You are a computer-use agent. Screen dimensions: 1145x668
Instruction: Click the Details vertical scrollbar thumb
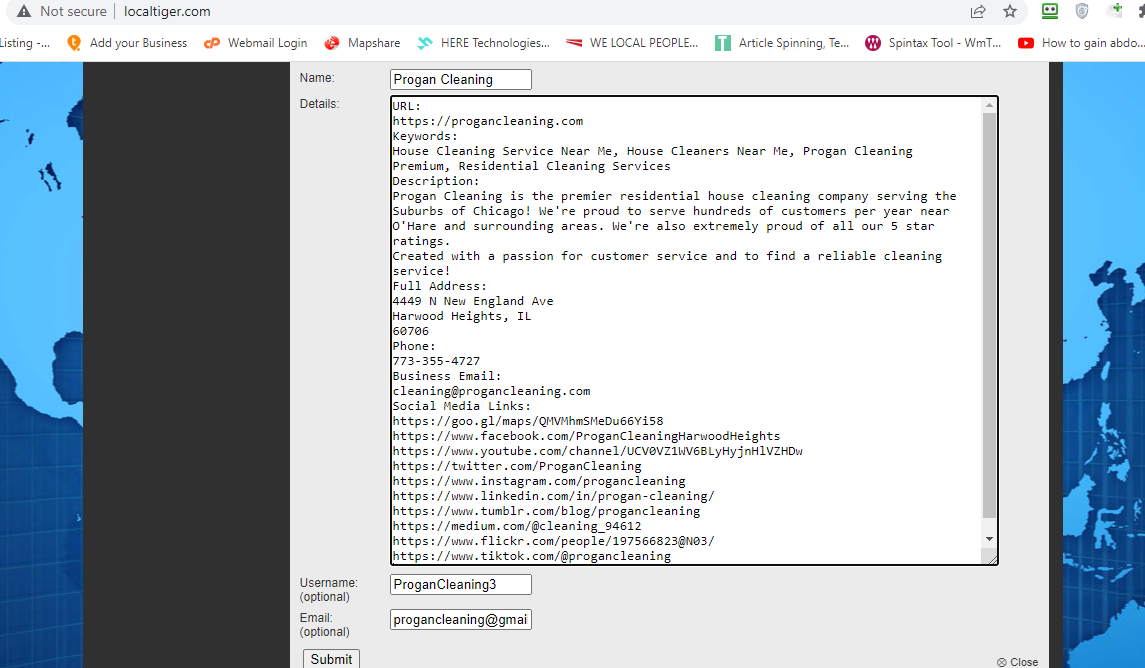989,315
